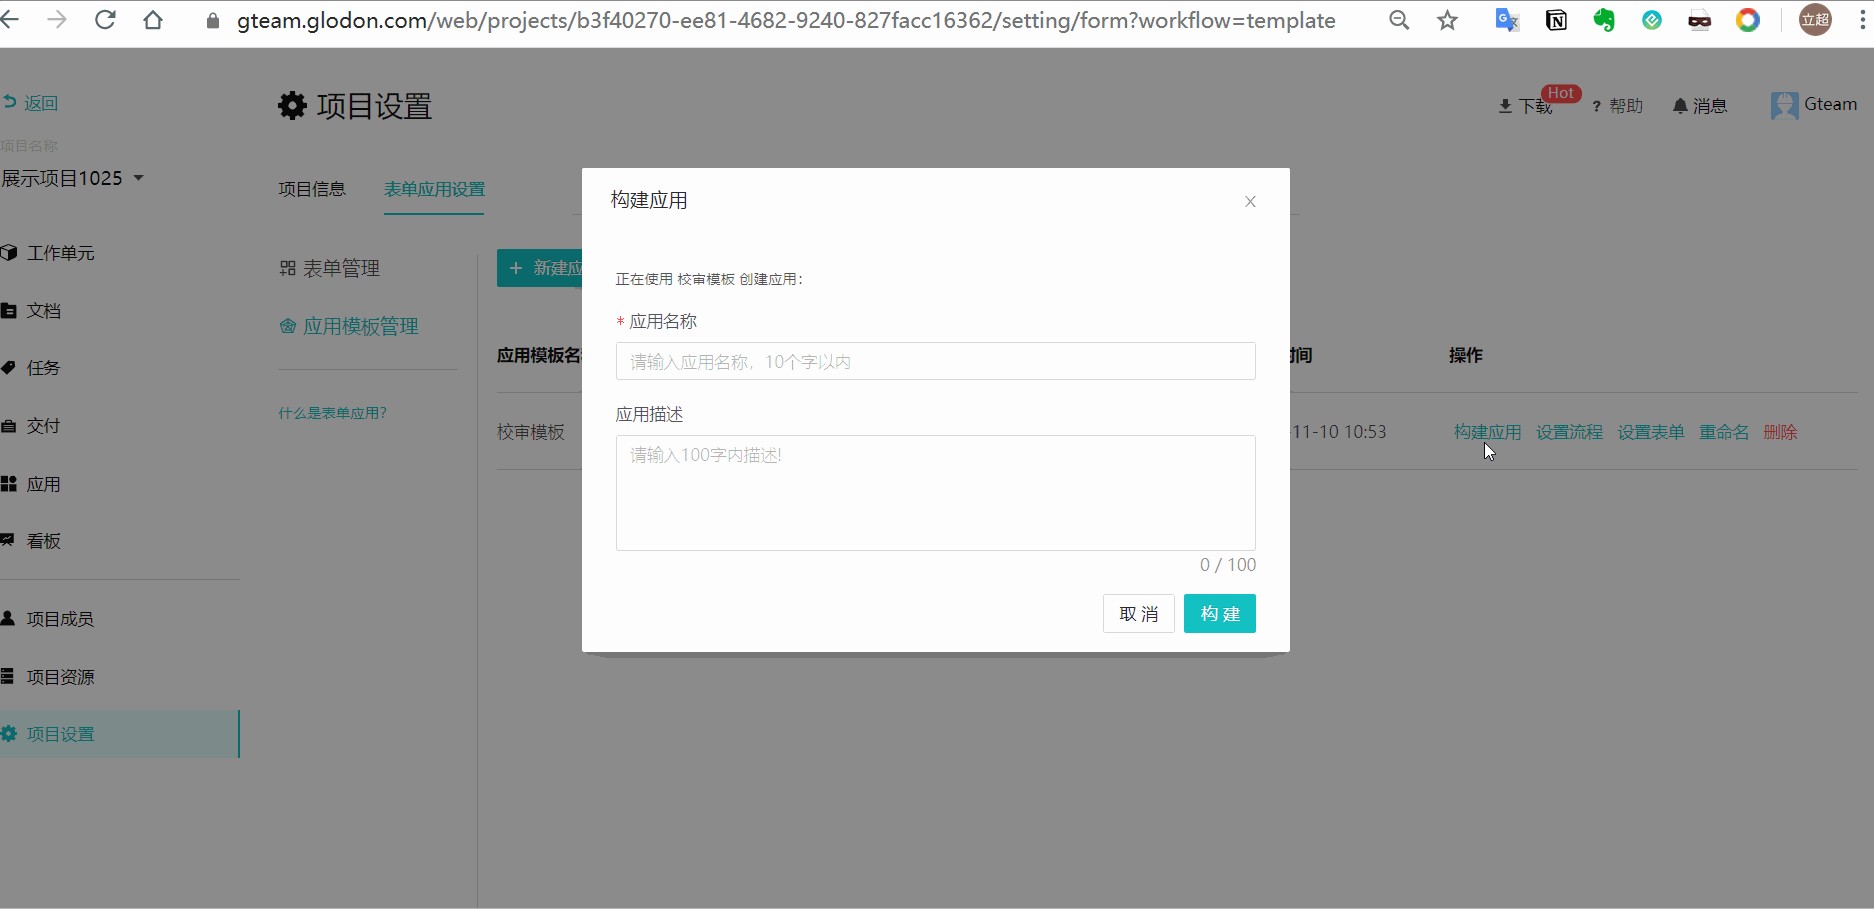Screen dimensions: 1874x909
Task: Open the 什么是表单应用? help link
Action: tap(332, 413)
